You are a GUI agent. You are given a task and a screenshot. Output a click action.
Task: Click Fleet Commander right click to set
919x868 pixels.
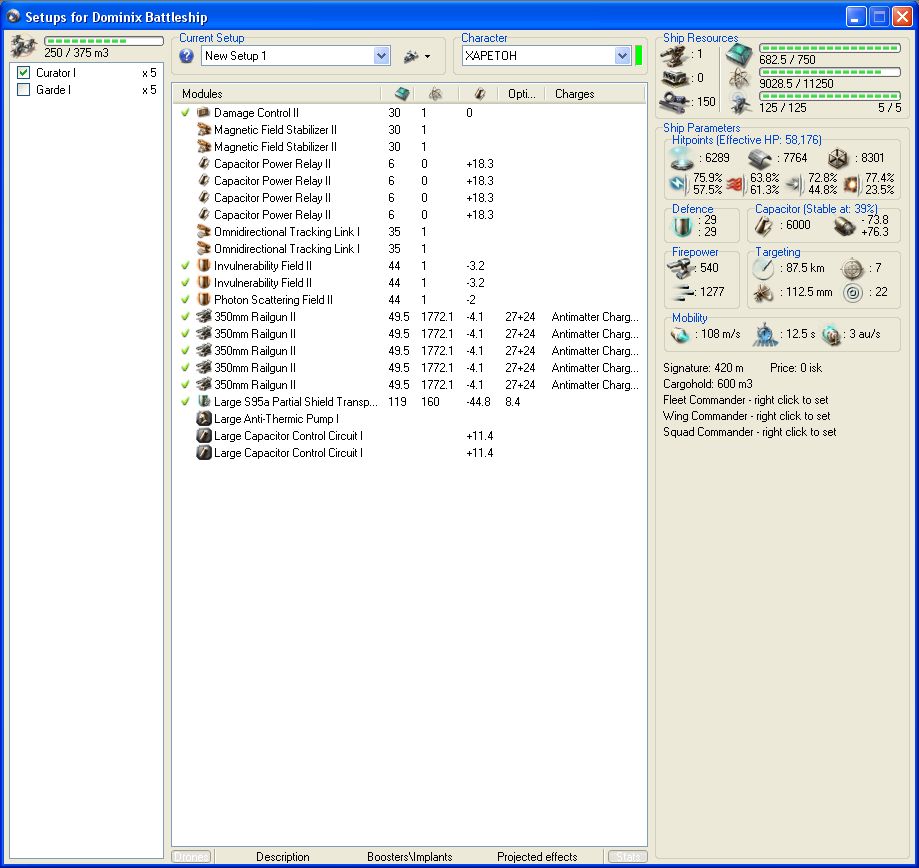coord(746,400)
